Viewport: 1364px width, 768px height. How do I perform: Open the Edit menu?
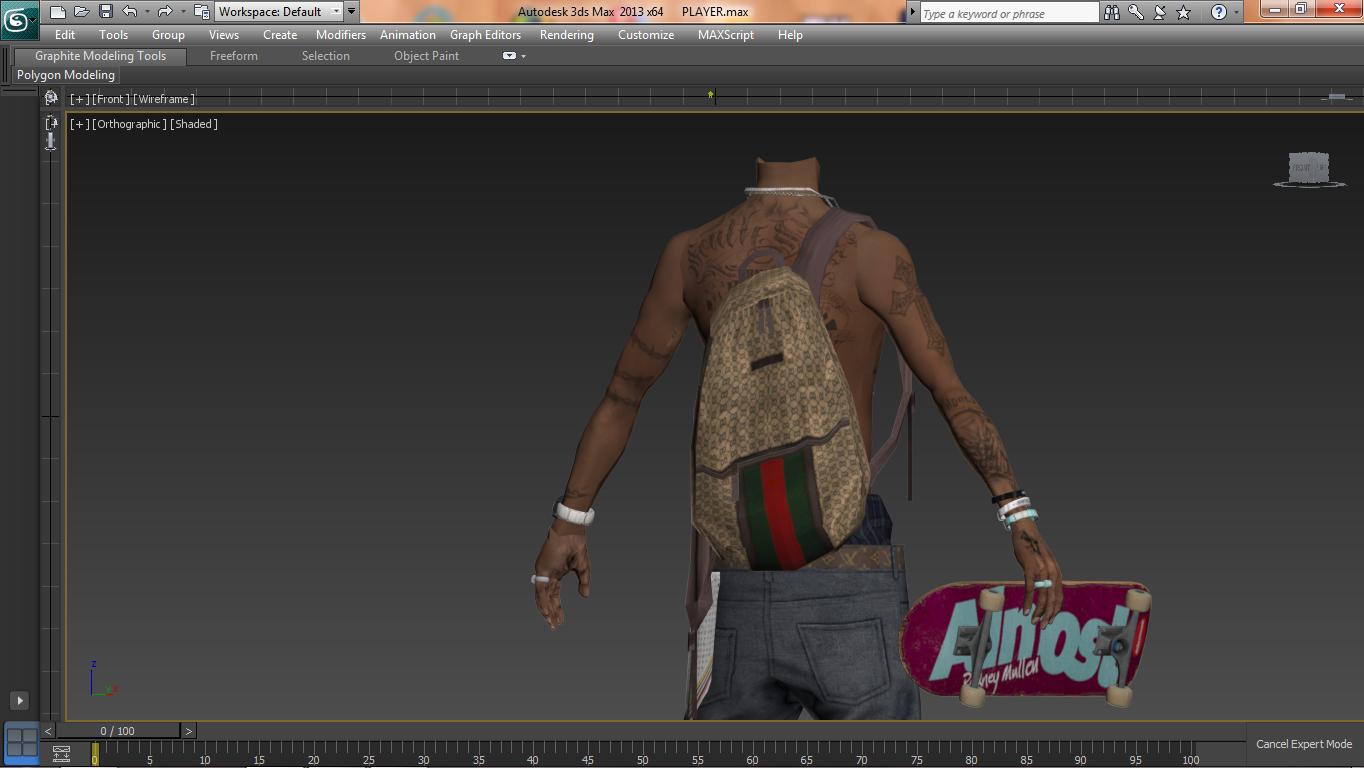[65, 35]
